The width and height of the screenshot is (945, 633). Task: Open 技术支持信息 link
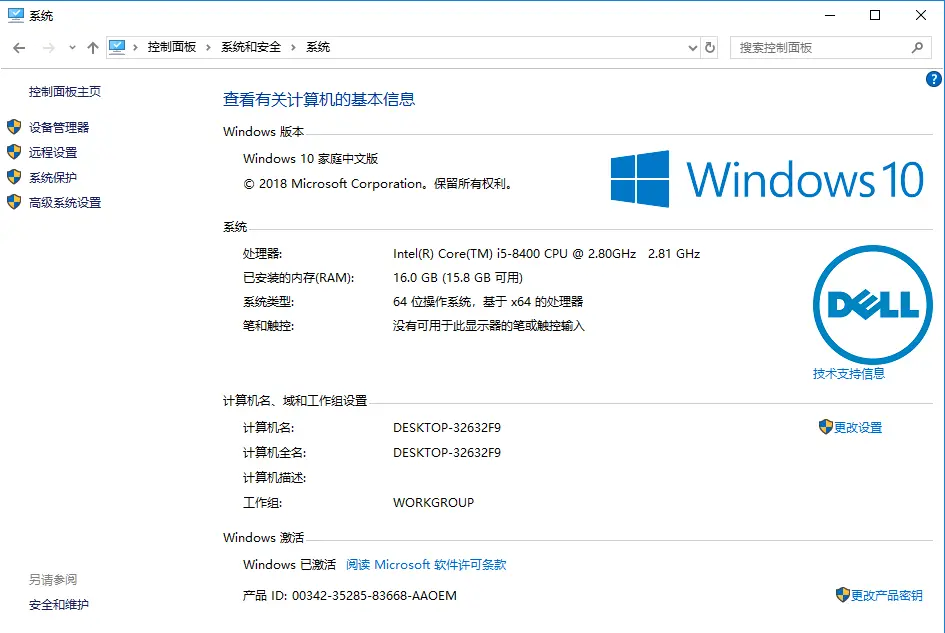point(849,374)
